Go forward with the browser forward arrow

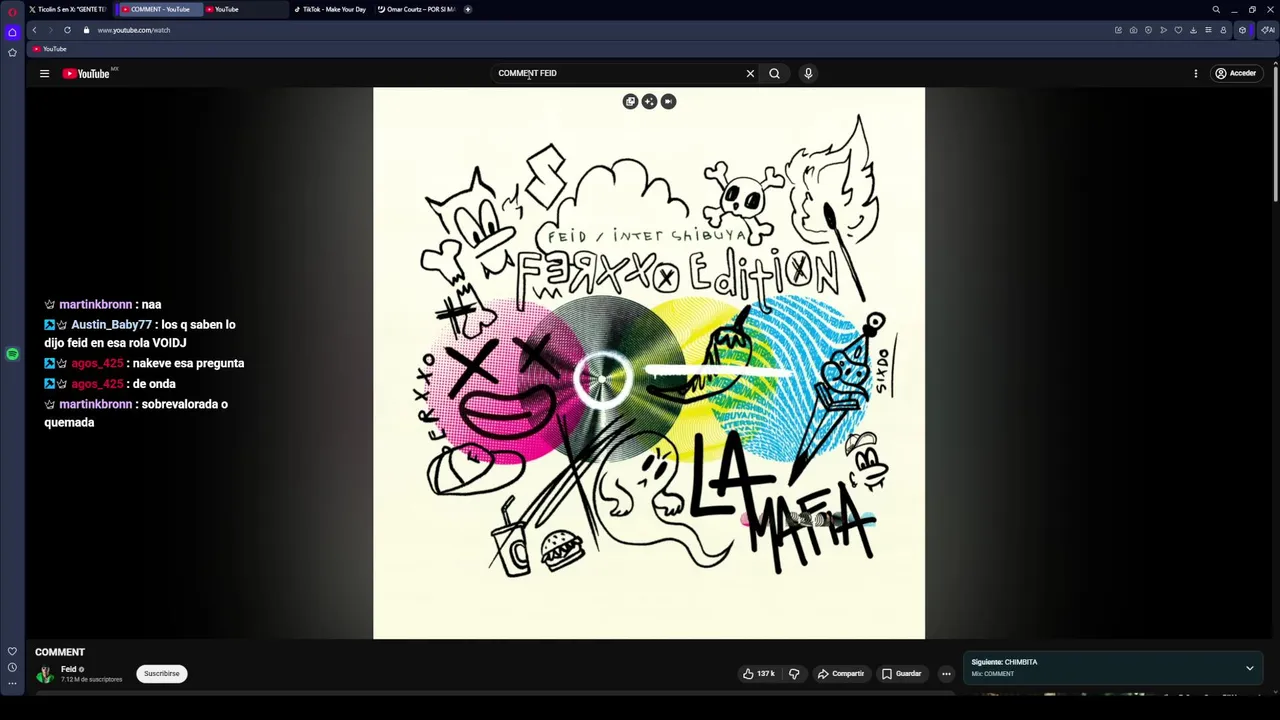pyautogui.click(x=50, y=30)
